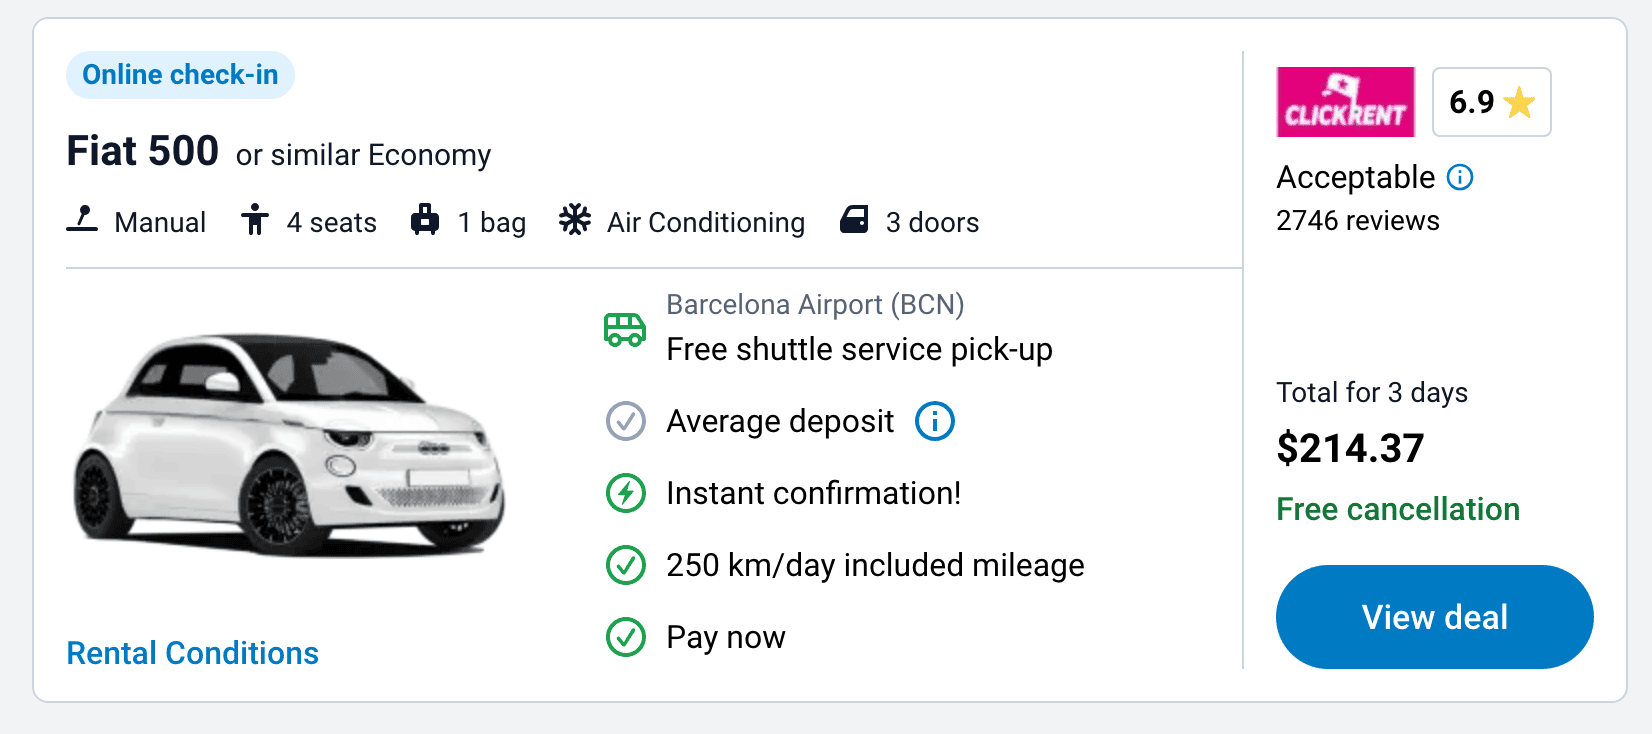Click the luggage bag icon
Image resolution: width=1652 pixels, height=734 pixels.
(x=425, y=219)
